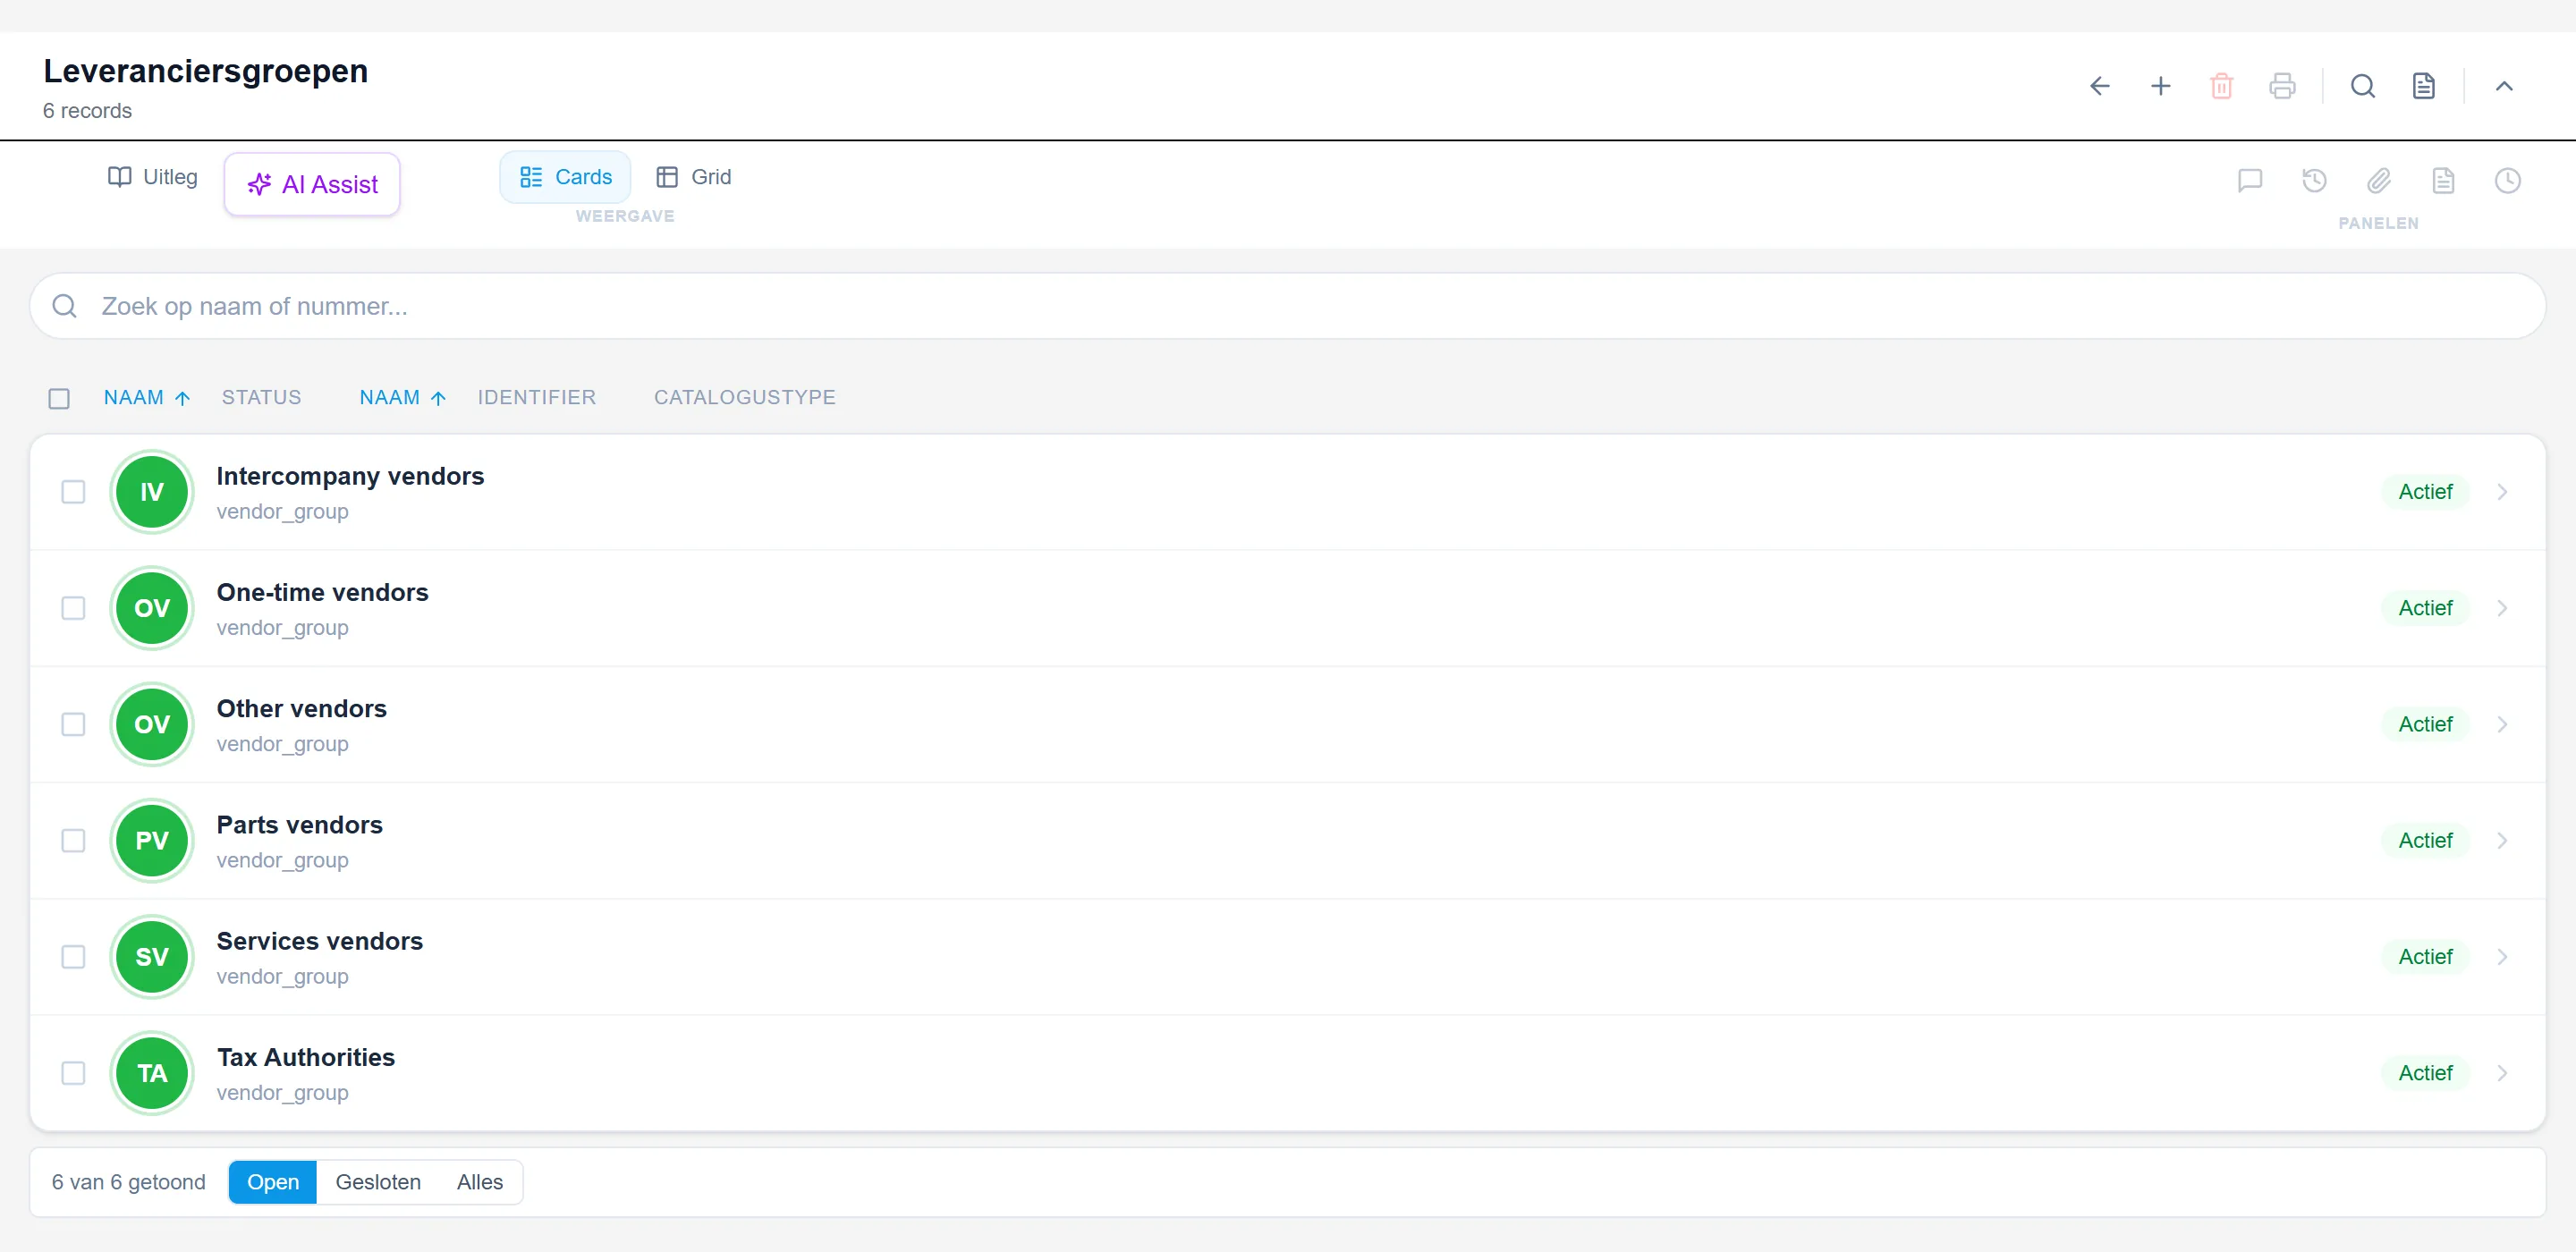Select the Alles filter tab

[x=480, y=1182]
